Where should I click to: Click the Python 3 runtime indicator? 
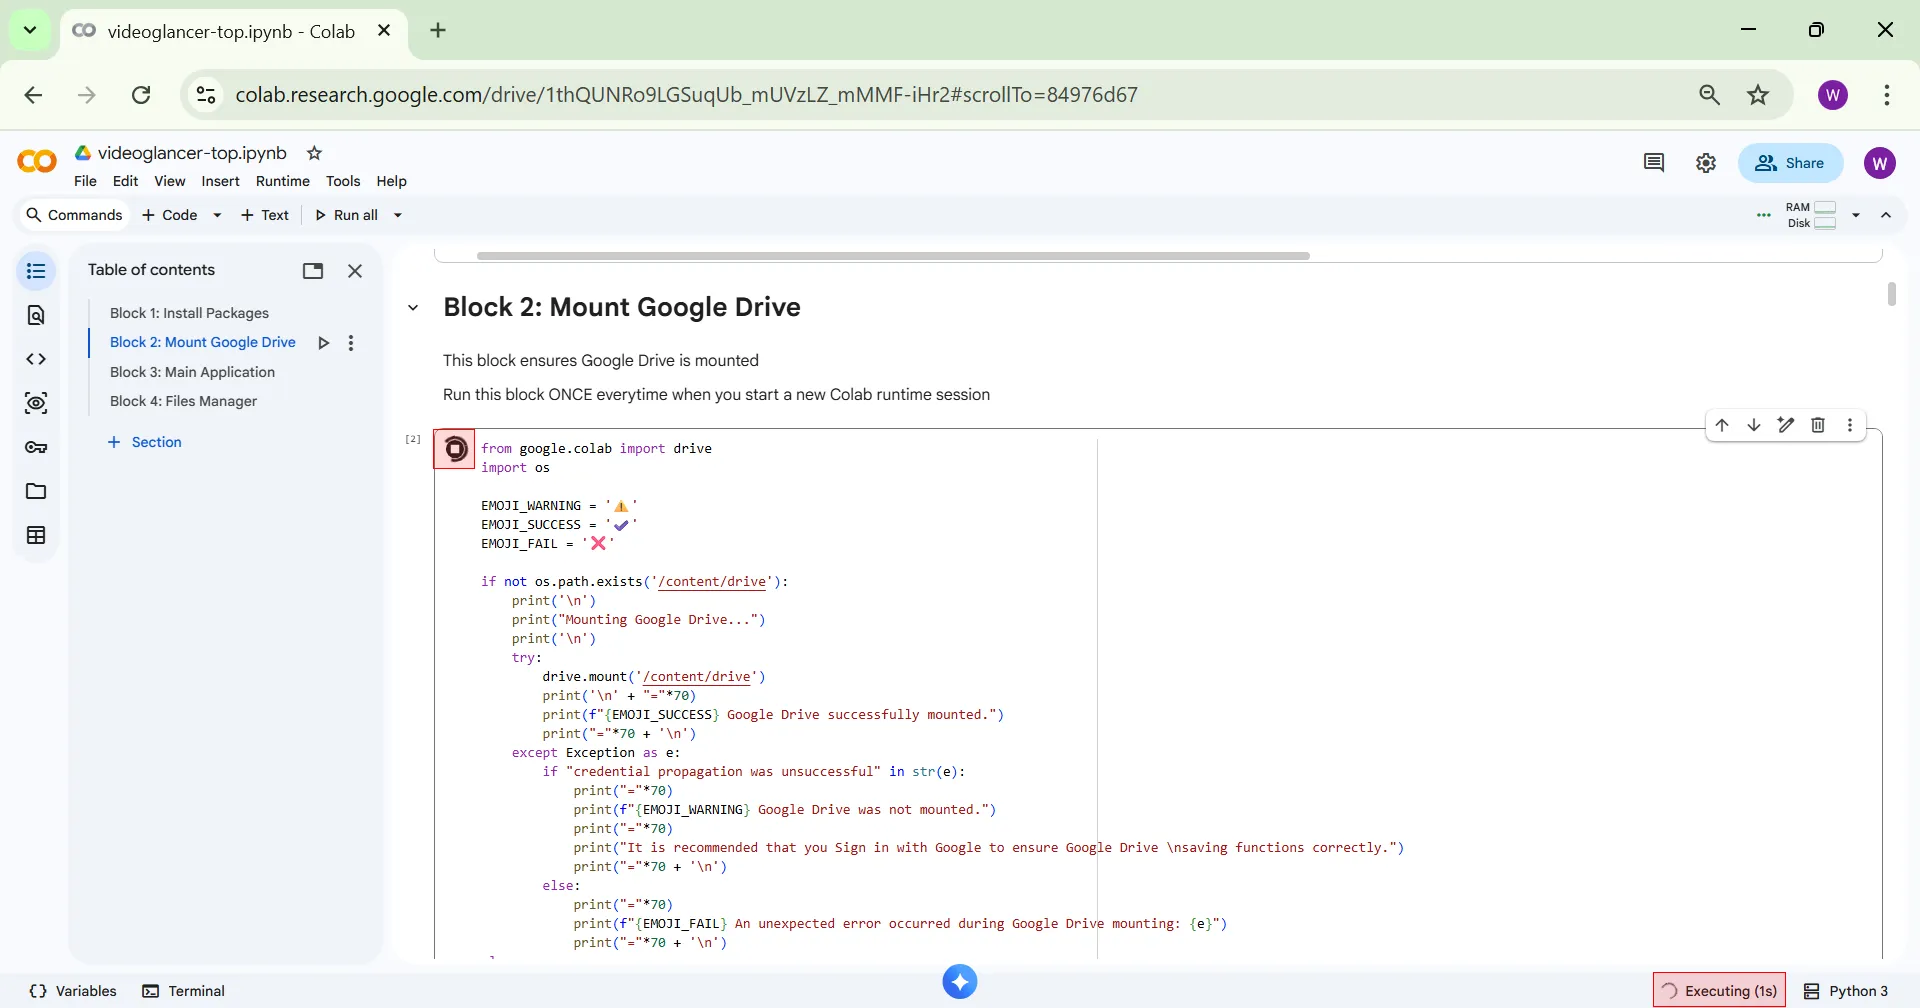coord(1846,991)
